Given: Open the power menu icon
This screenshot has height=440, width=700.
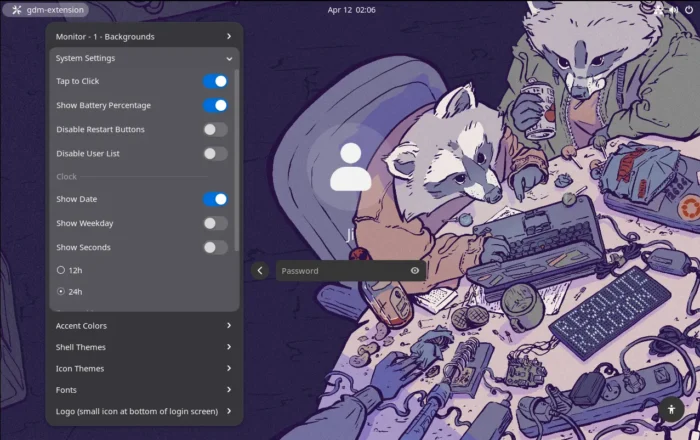Looking at the screenshot, I should 689,10.
